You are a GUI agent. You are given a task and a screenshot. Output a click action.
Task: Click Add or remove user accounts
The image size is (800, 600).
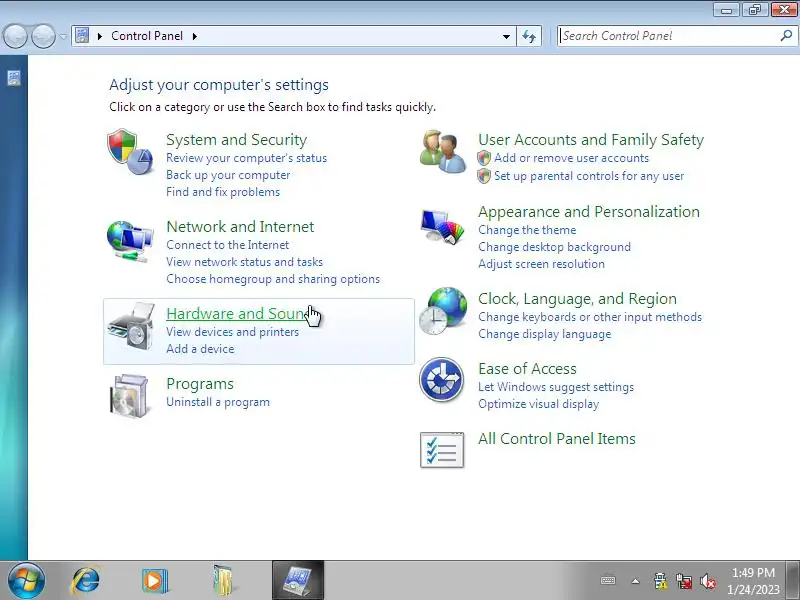coord(571,158)
